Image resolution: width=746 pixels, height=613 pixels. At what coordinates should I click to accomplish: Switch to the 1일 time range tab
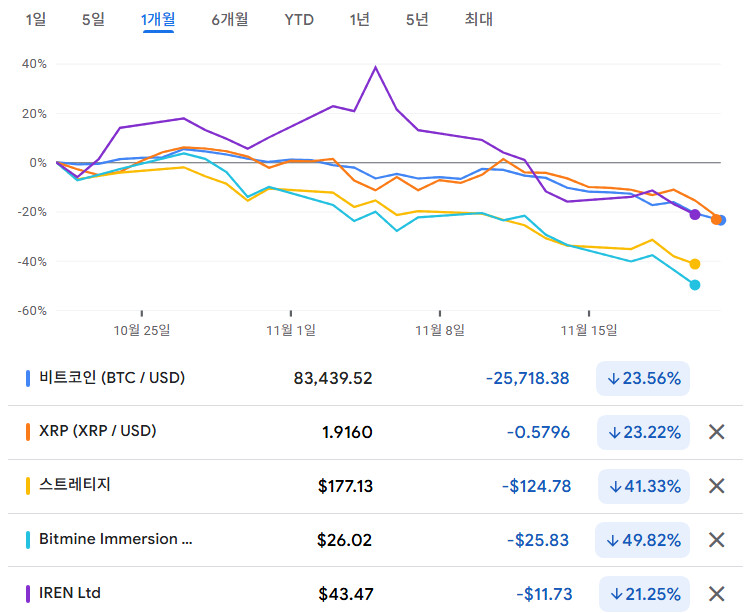pyautogui.click(x=35, y=19)
